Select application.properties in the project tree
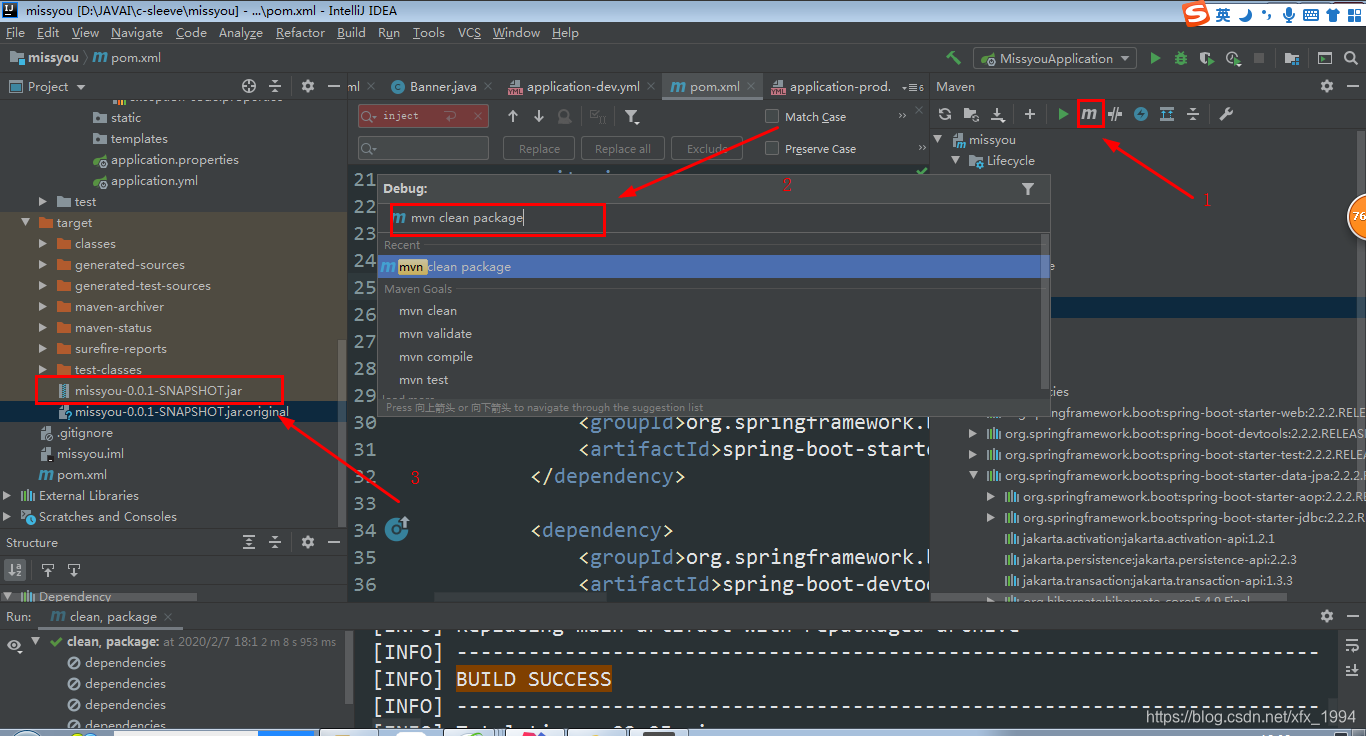Viewport: 1366px width, 736px height. [174, 160]
